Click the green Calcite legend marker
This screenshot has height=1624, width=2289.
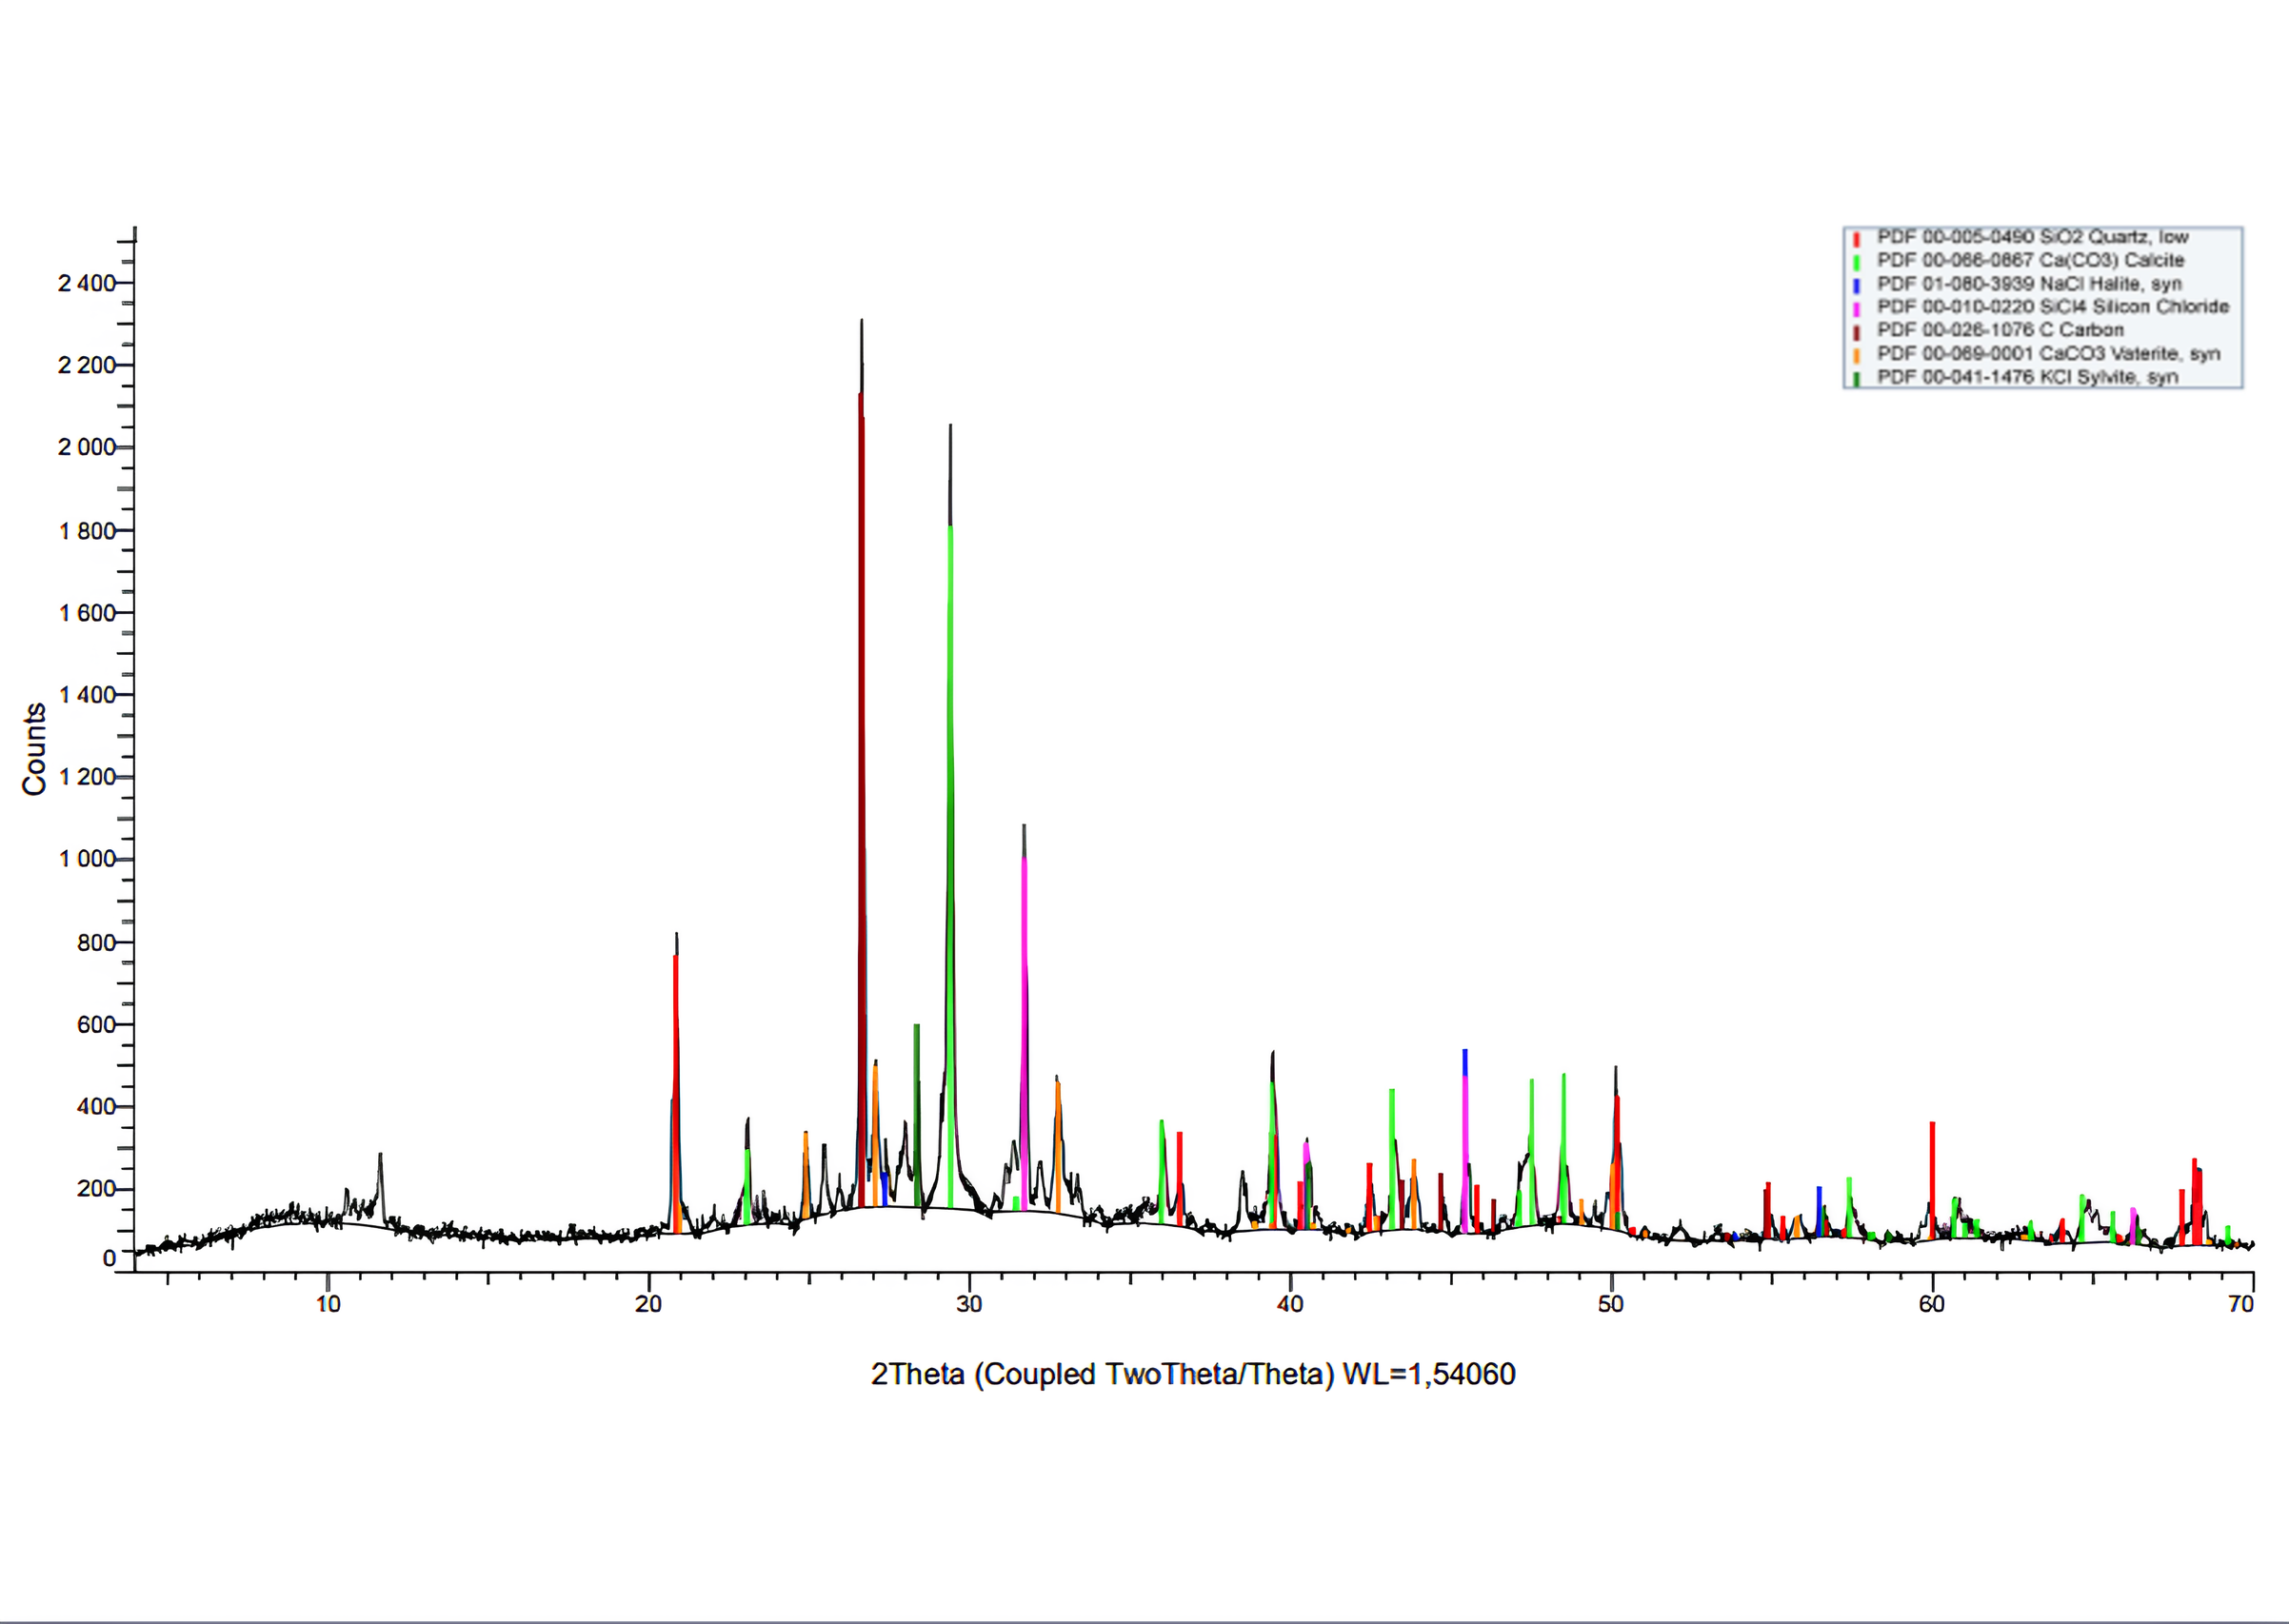[x=1857, y=262]
